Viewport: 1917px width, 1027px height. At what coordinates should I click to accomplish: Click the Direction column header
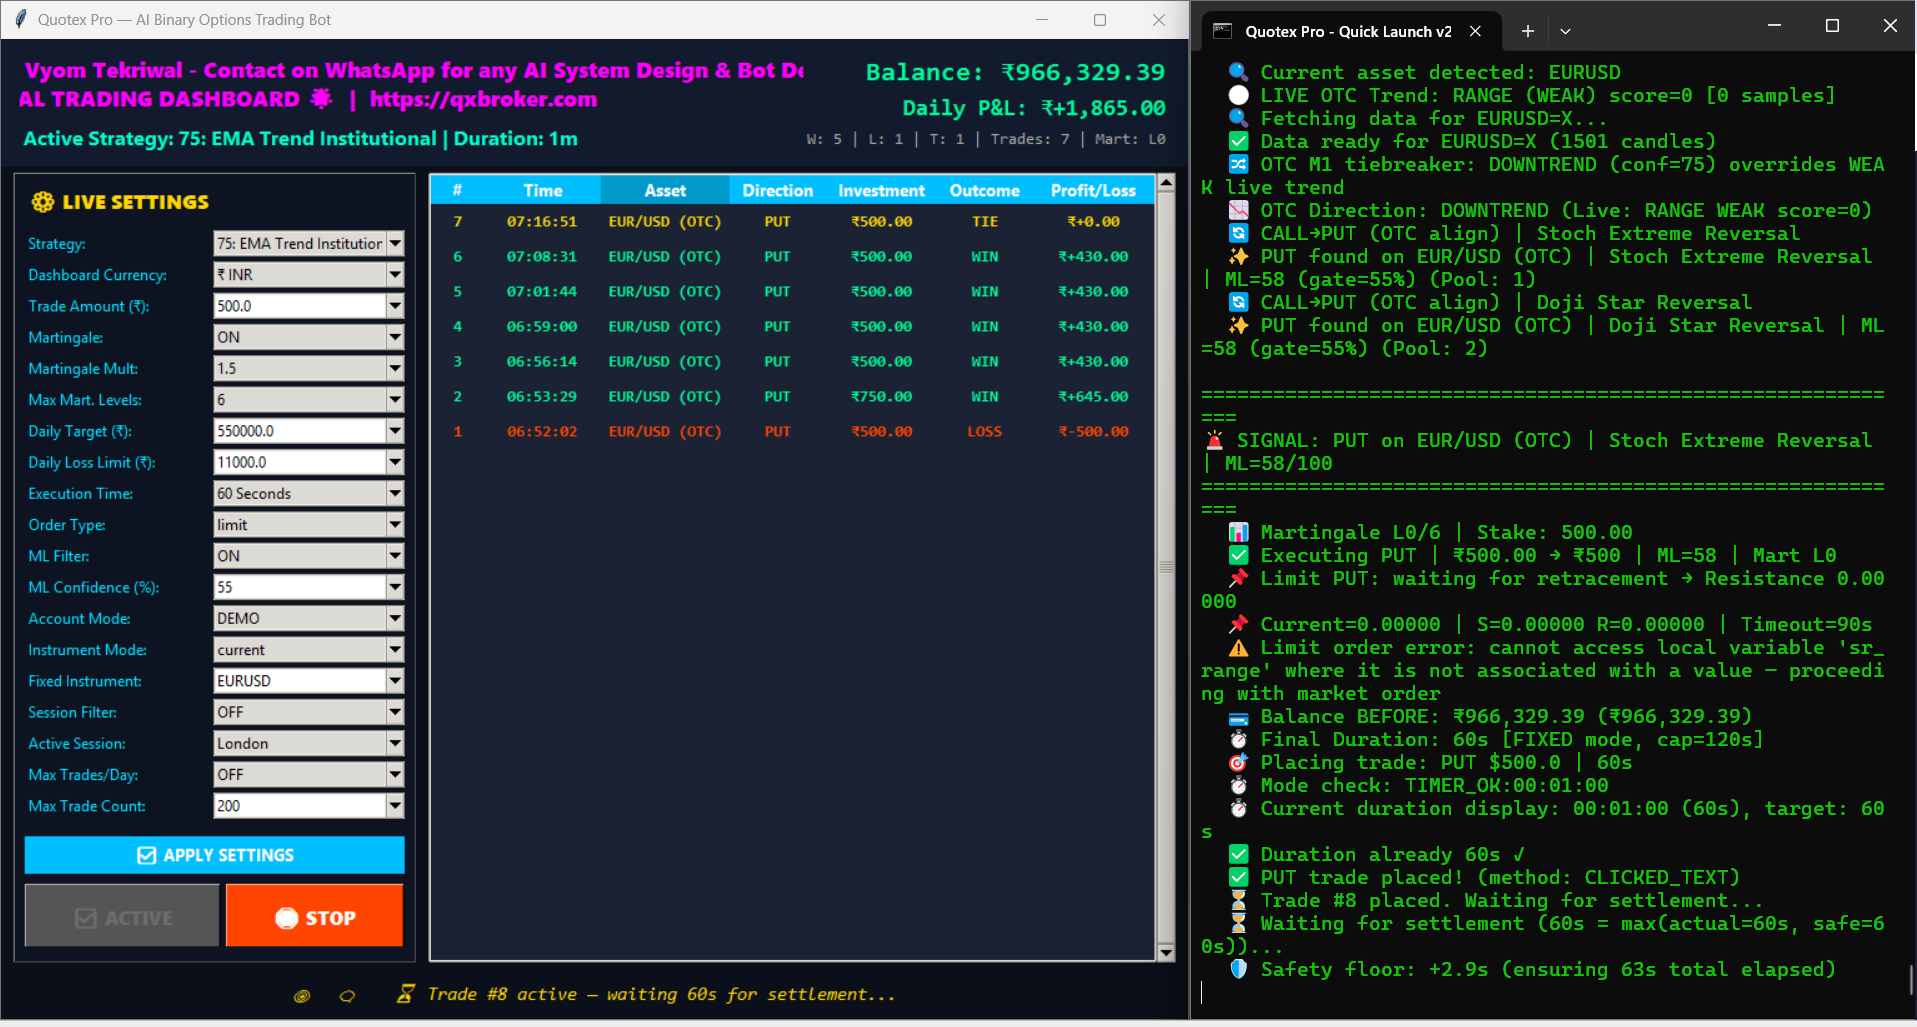click(x=778, y=190)
